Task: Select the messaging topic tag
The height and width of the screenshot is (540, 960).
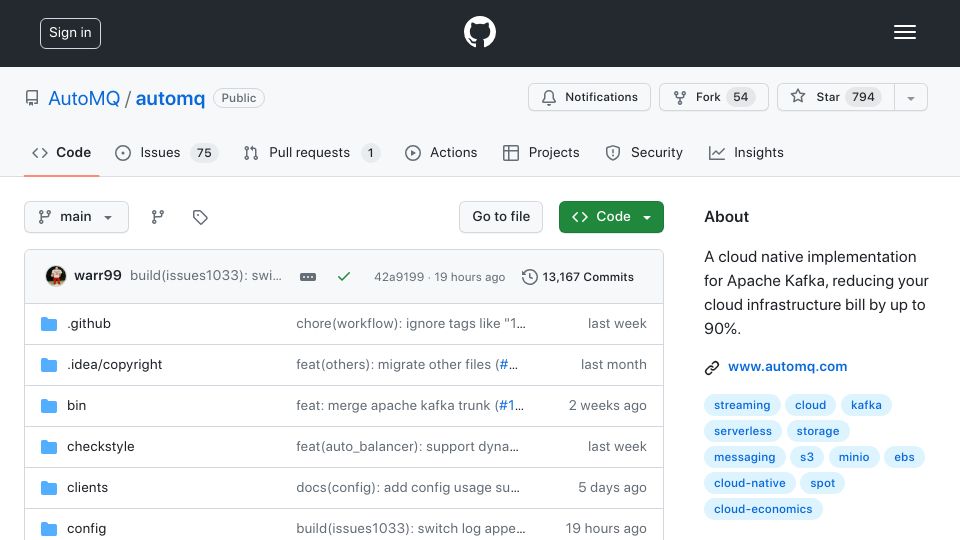Action: tap(744, 457)
